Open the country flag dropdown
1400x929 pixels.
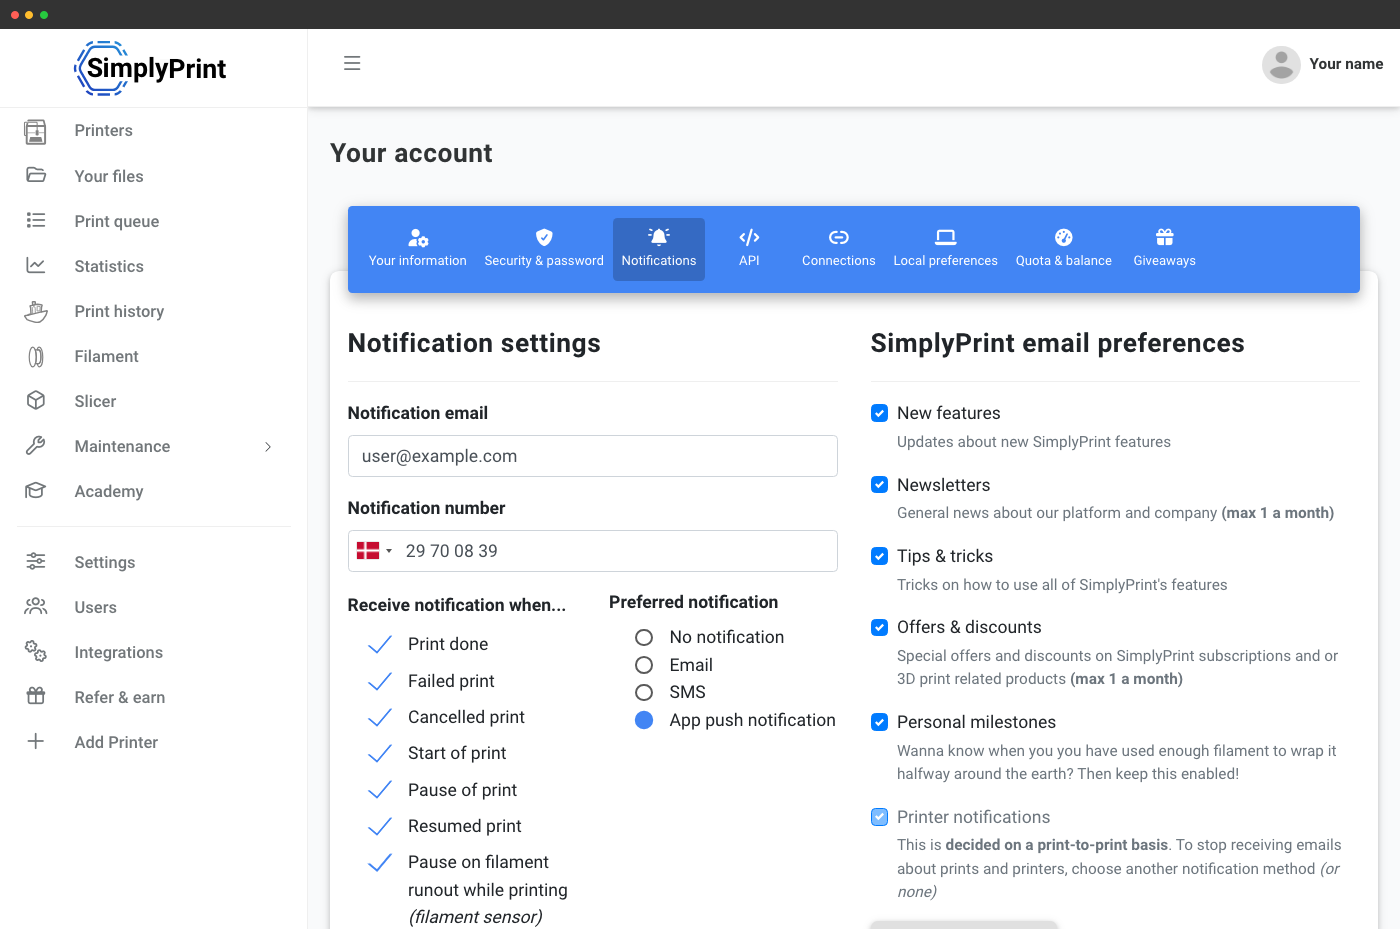(x=375, y=551)
